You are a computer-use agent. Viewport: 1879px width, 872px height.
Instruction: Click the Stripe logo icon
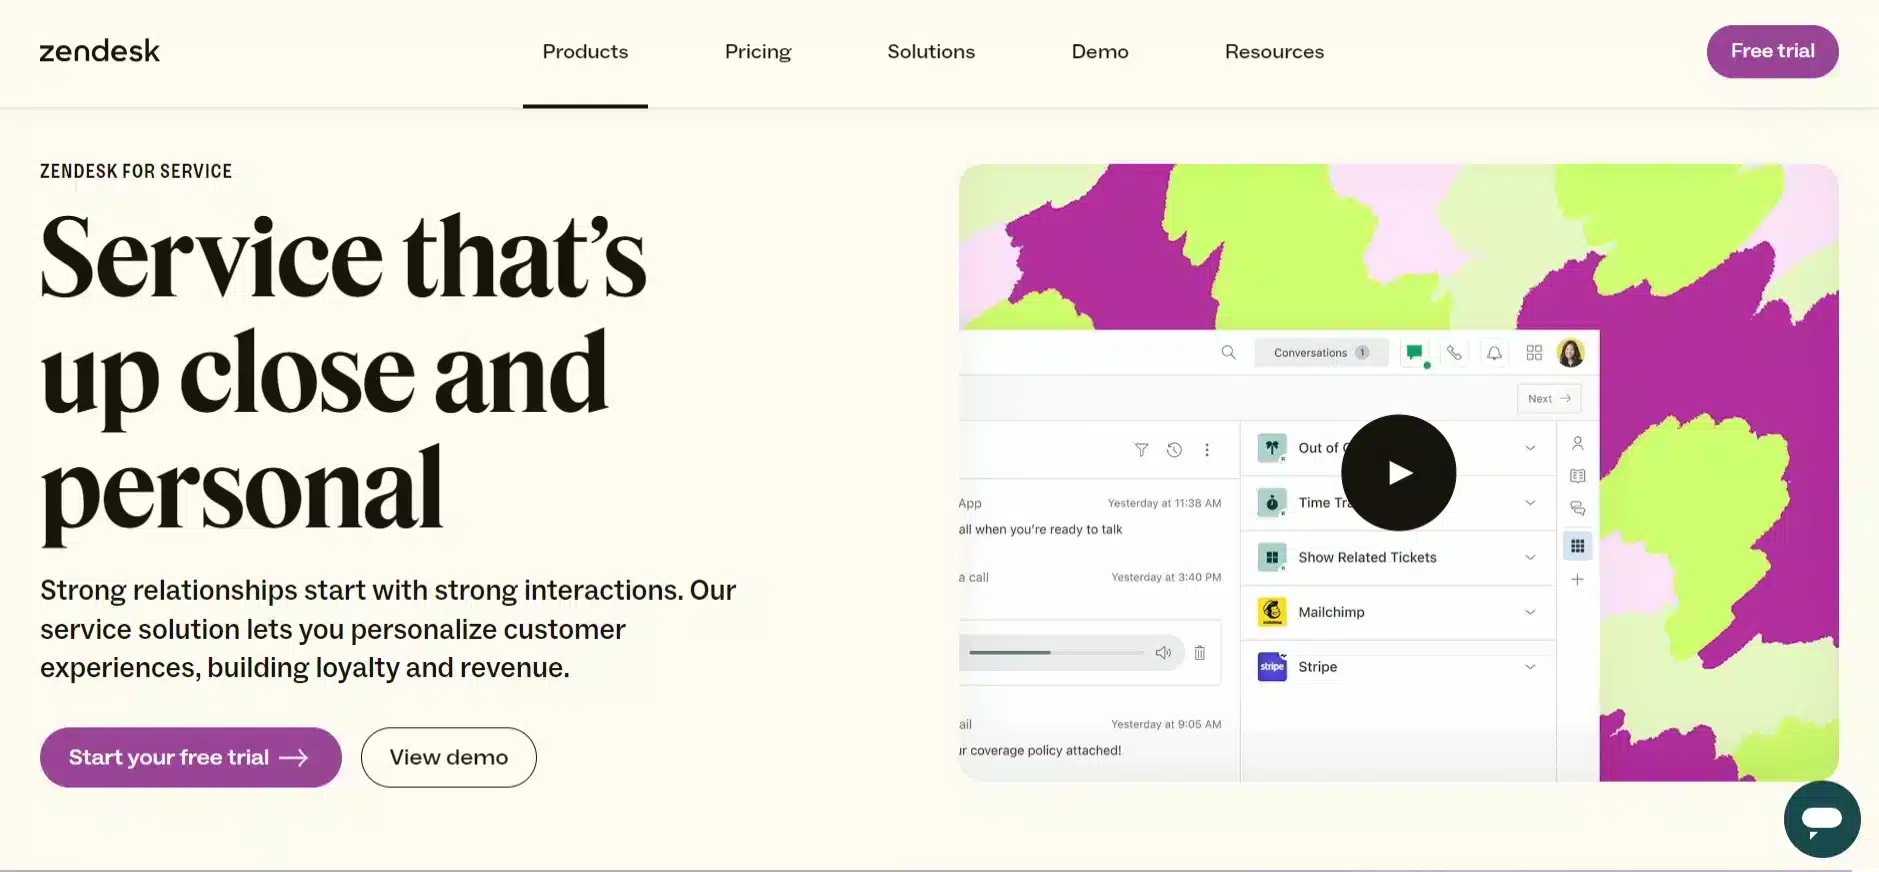[1271, 666]
